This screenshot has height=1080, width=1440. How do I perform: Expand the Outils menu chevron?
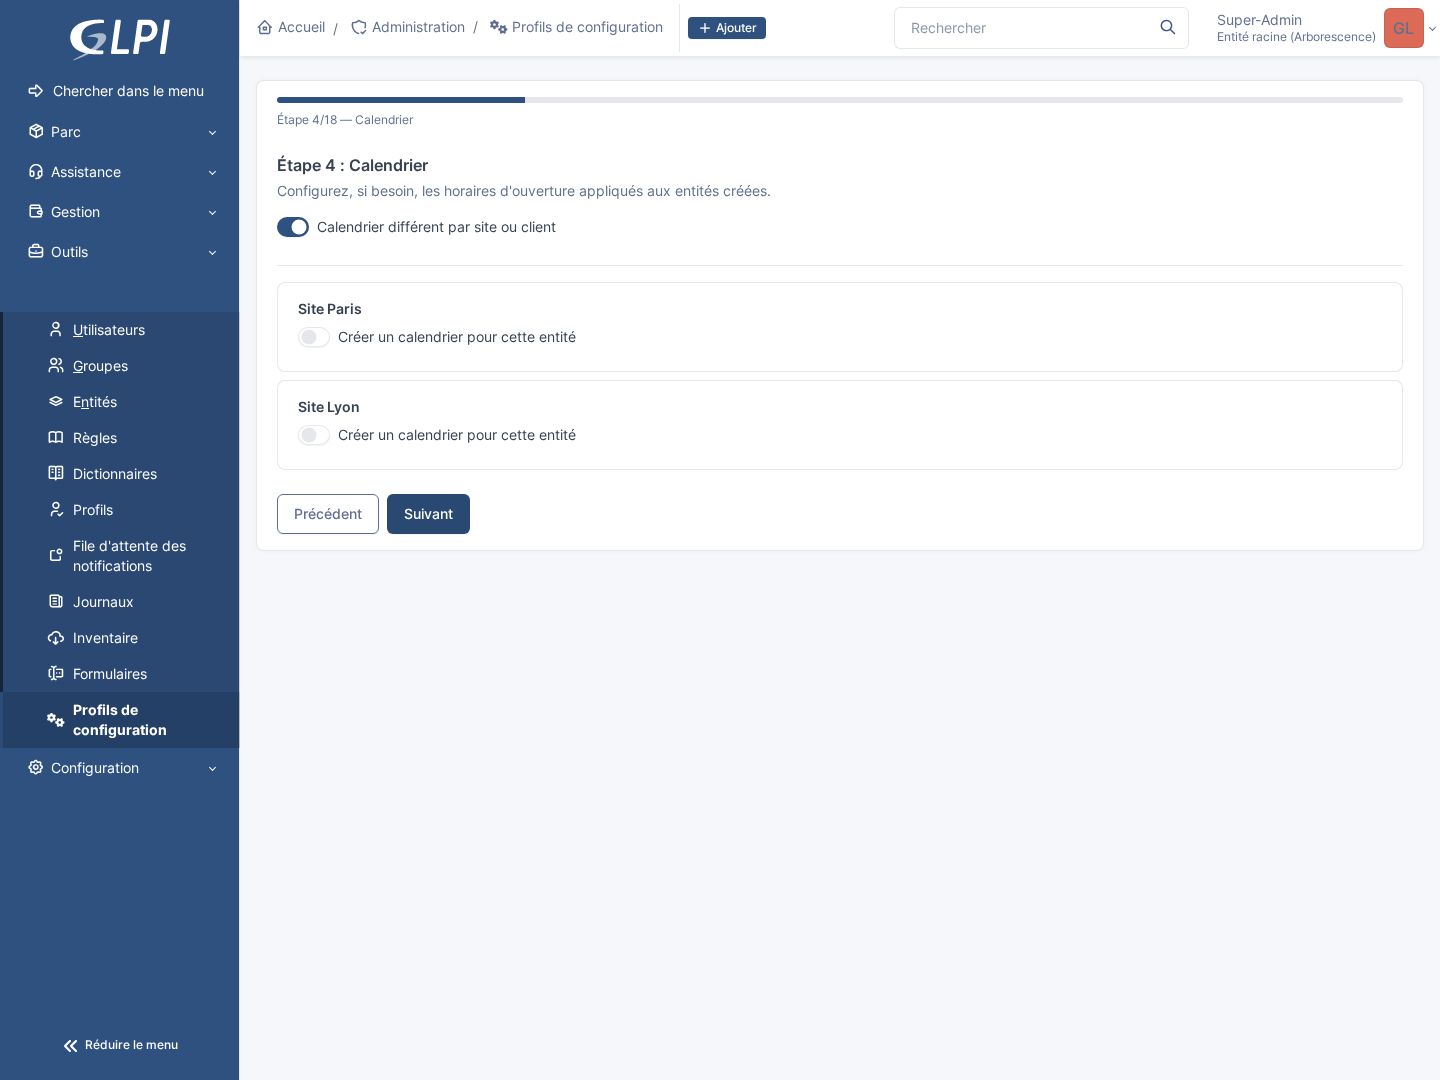click(212, 253)
